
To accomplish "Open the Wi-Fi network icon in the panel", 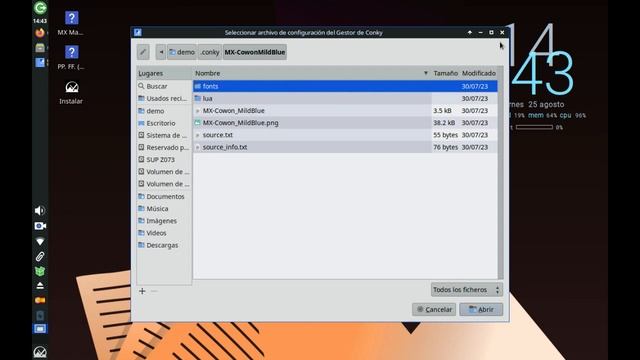I will click(x=40, y=241).
